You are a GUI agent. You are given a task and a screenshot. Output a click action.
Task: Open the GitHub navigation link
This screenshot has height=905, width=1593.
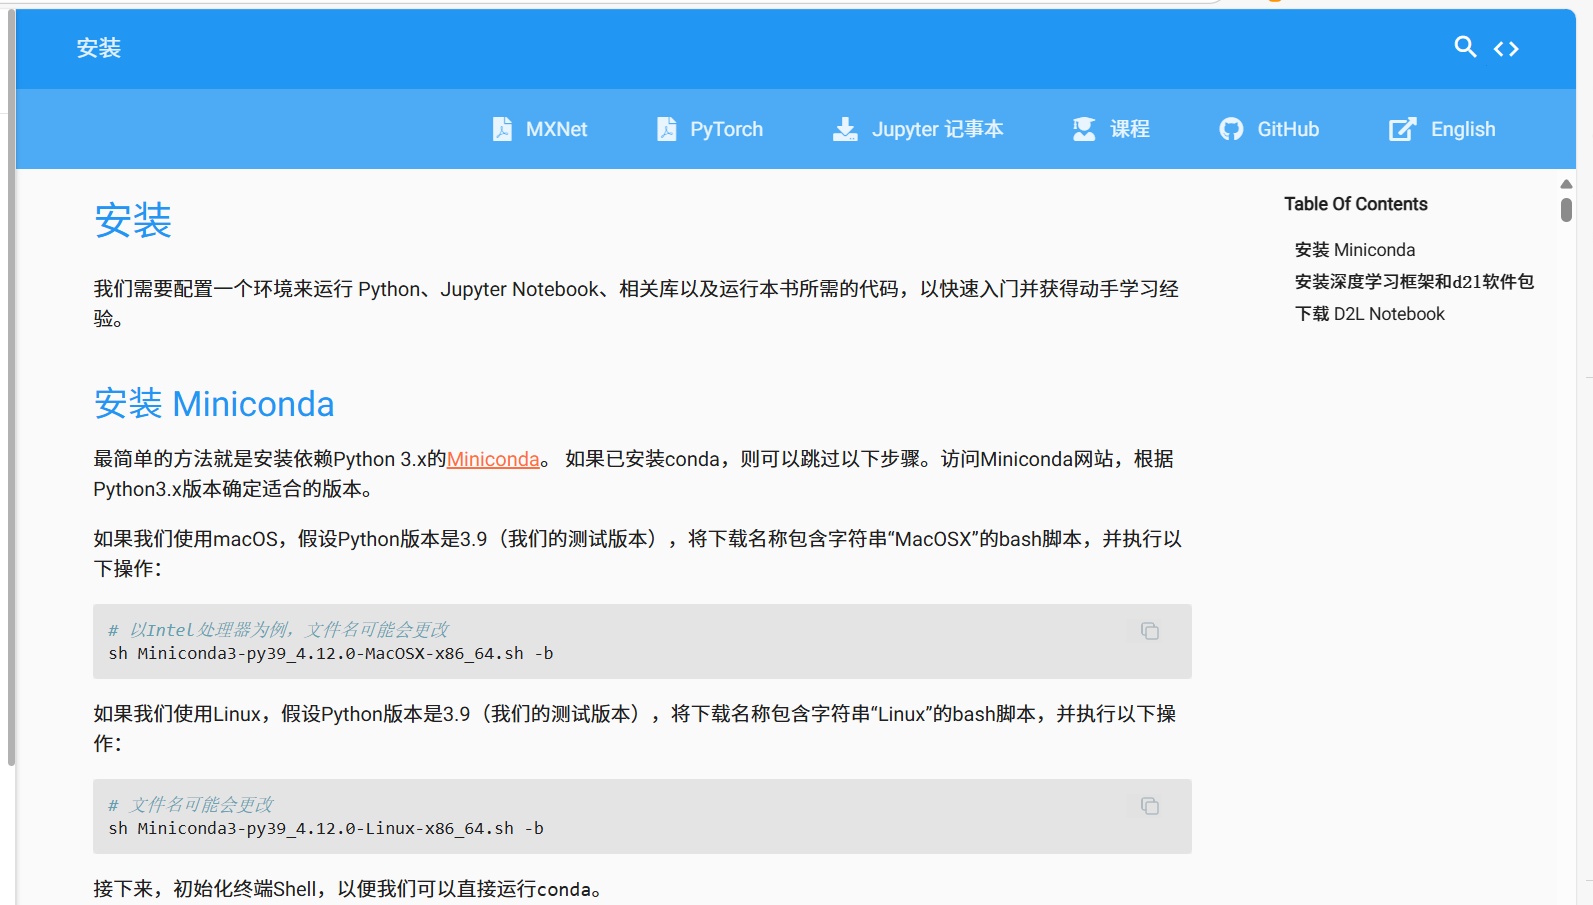pyautogui.click(x=1269, y=129)
